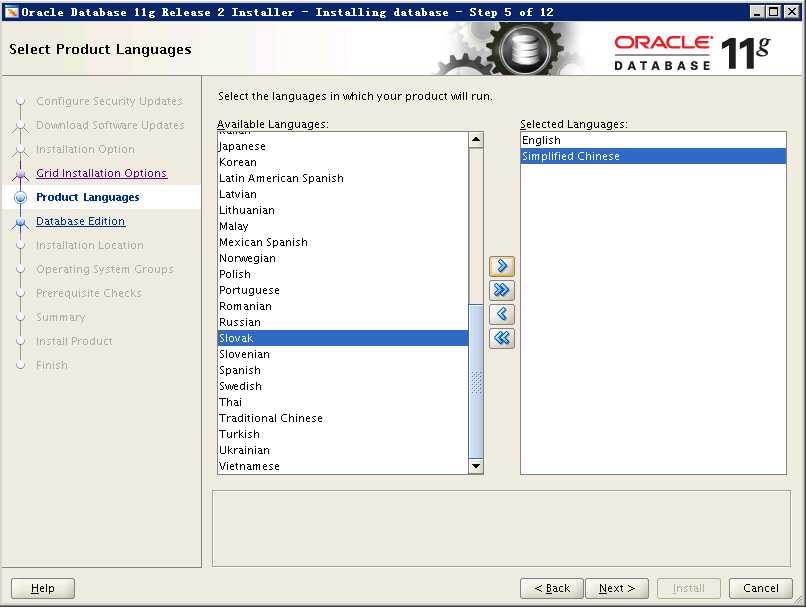The height and width of the screenshot is (608, 806).
Task: Open Grid Installation Options step
Action: [101, 173]
